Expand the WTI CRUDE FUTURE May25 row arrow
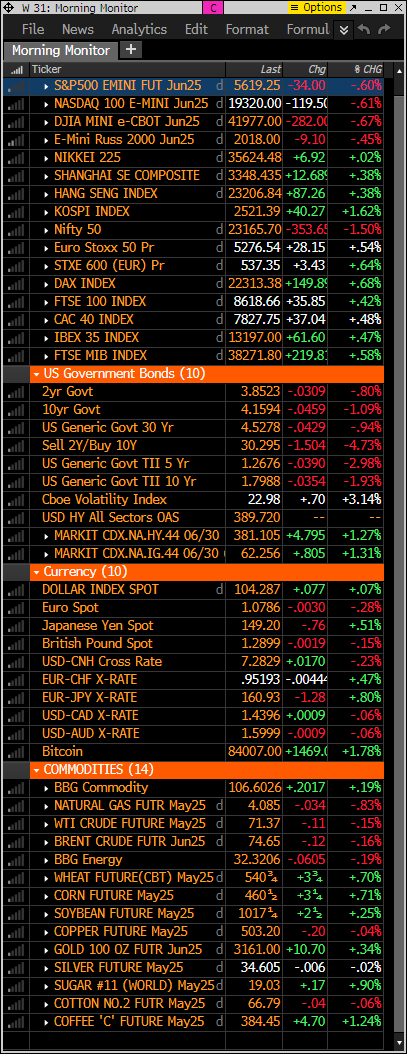 click(46, 823)
